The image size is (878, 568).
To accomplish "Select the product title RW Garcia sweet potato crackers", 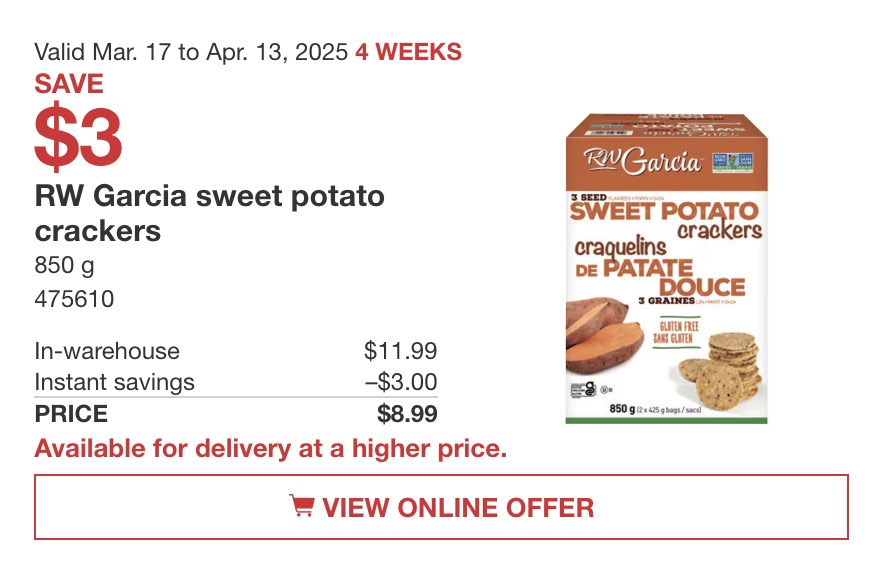I will pos(209,213).
